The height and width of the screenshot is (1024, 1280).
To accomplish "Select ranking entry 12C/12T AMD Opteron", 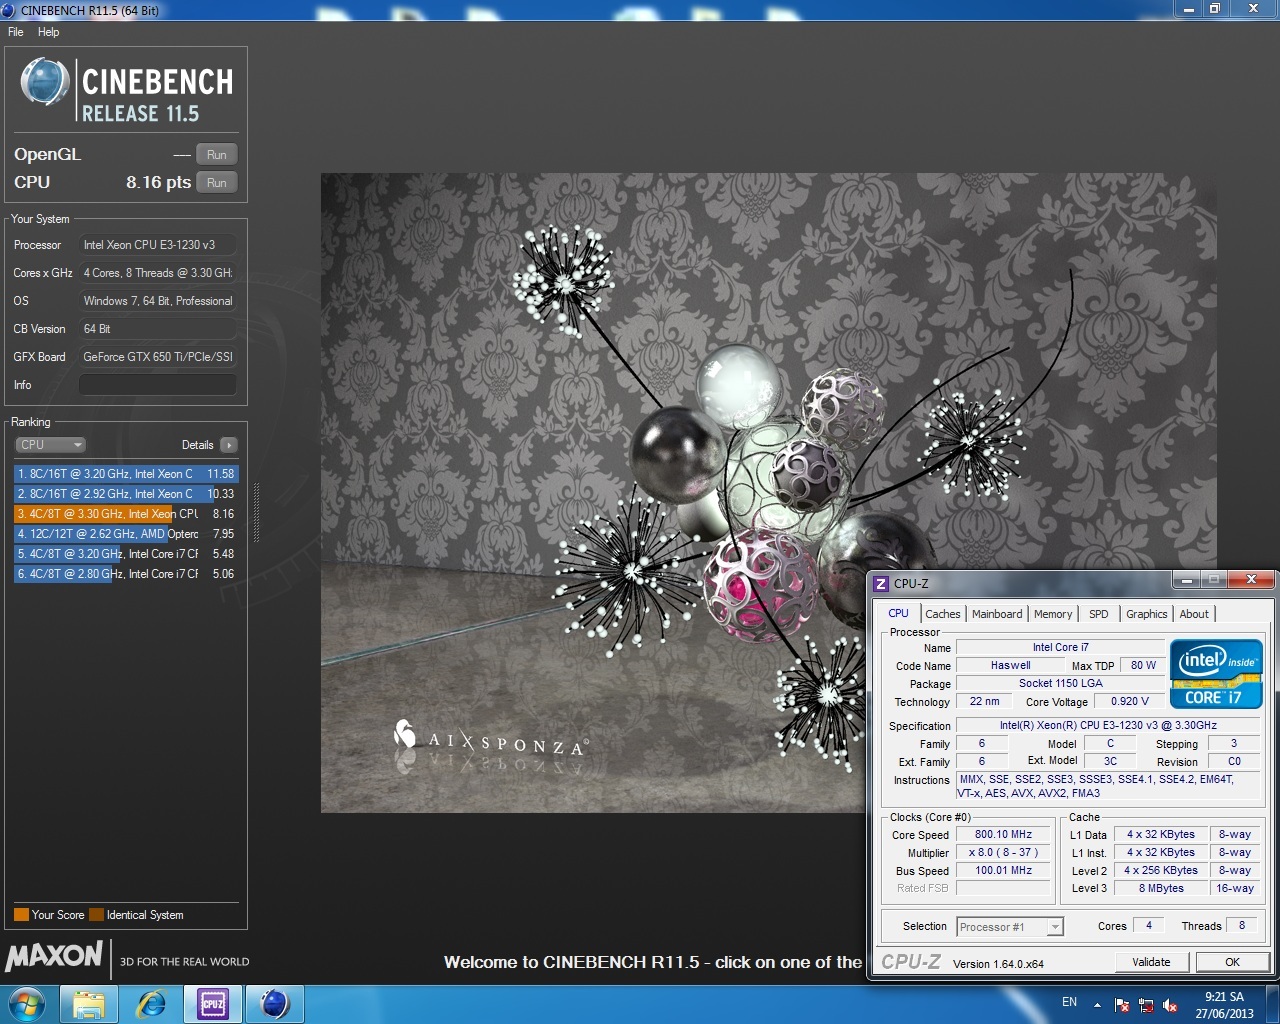I will 126,534.
